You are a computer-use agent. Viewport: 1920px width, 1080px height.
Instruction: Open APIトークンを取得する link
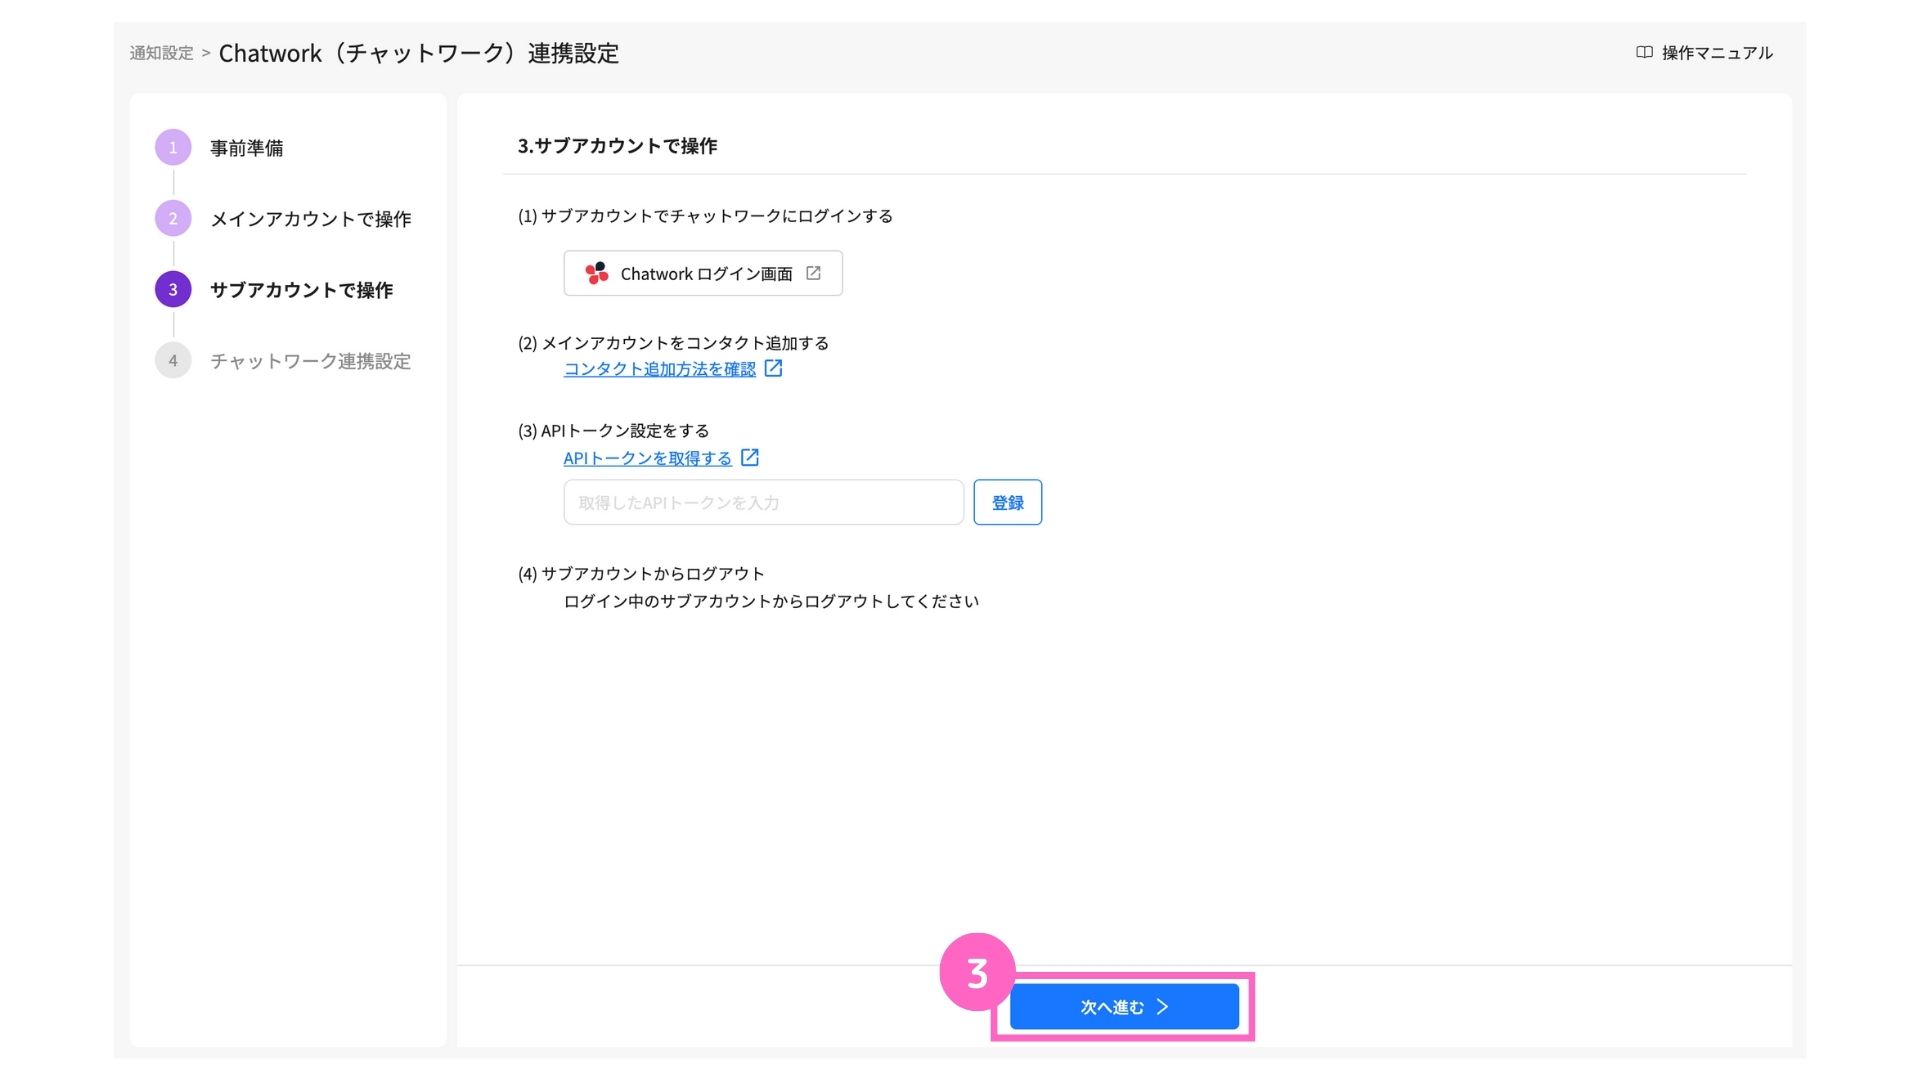coord(648,458)
